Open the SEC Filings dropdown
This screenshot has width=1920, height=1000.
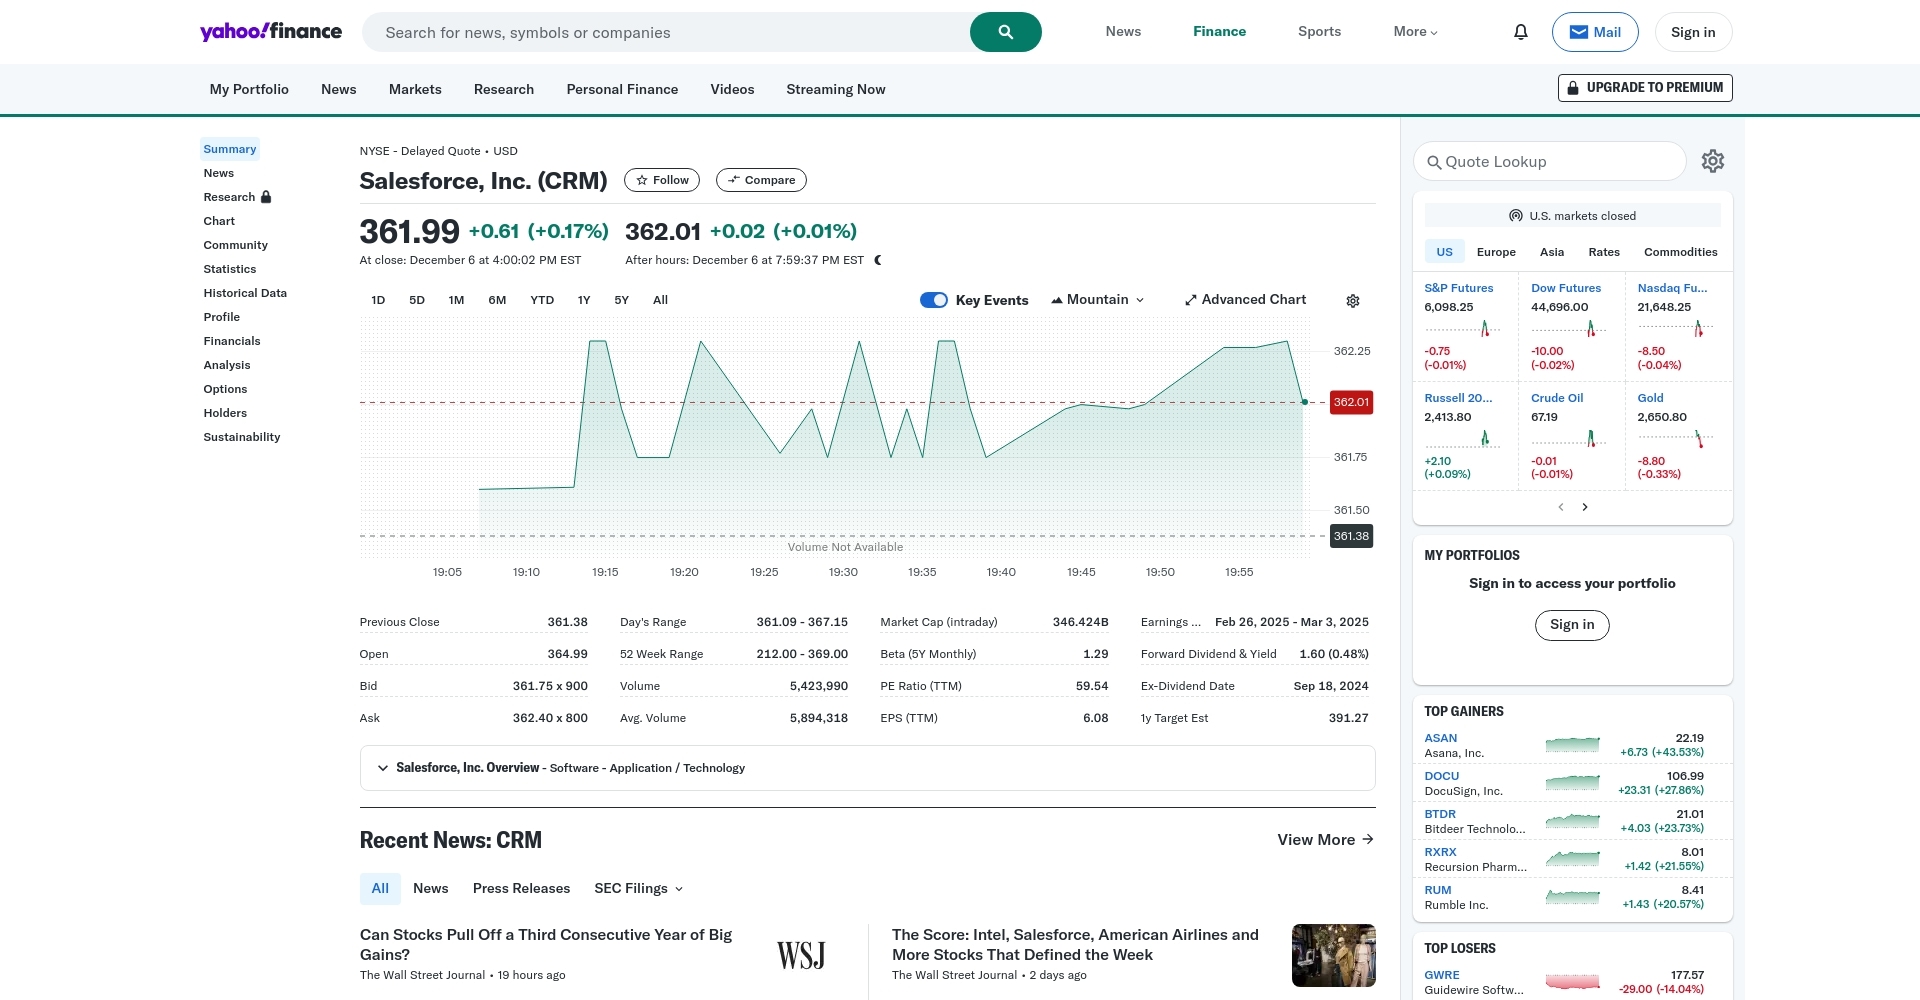638,888
